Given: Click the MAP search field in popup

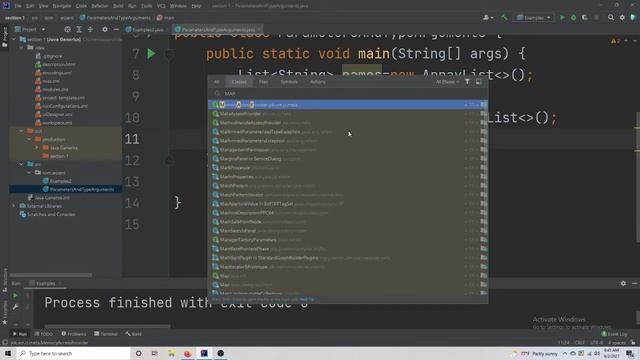Looking at the screenshot, I should point(348,93).
